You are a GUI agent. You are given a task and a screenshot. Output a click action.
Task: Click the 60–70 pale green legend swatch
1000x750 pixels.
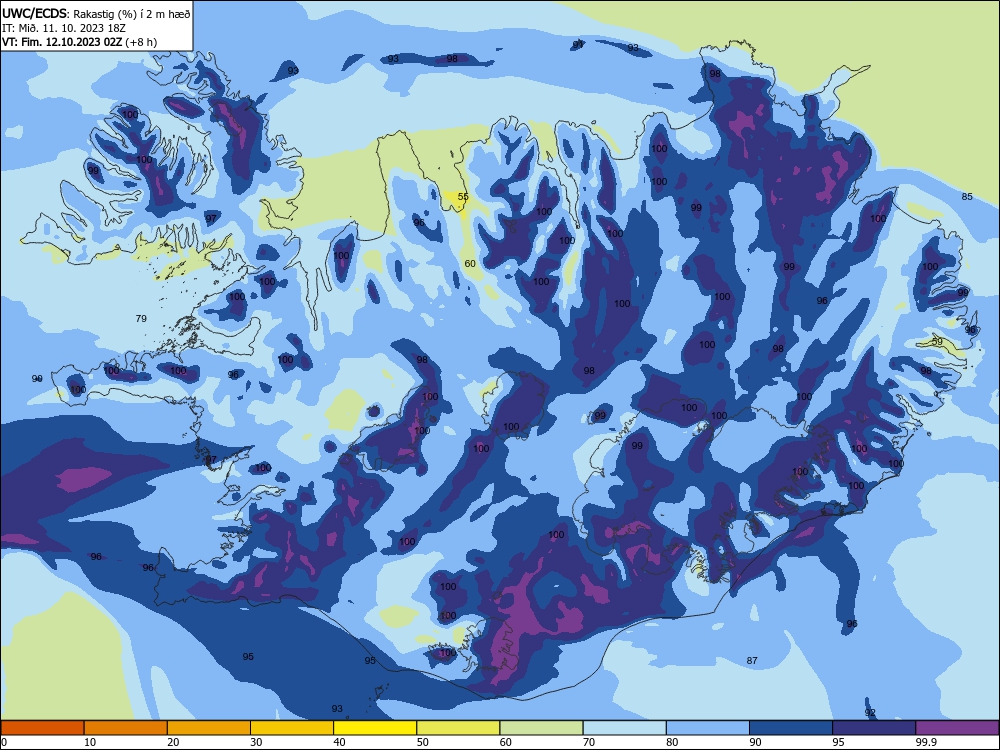pos(541,728)
